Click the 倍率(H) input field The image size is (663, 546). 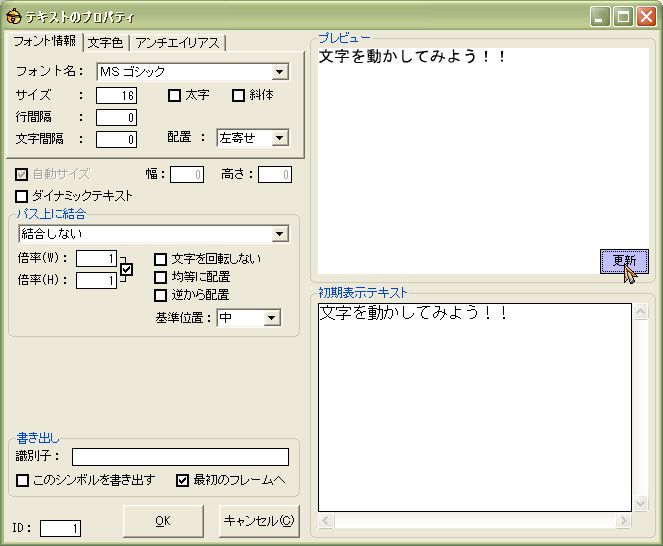tap(96, 280)
